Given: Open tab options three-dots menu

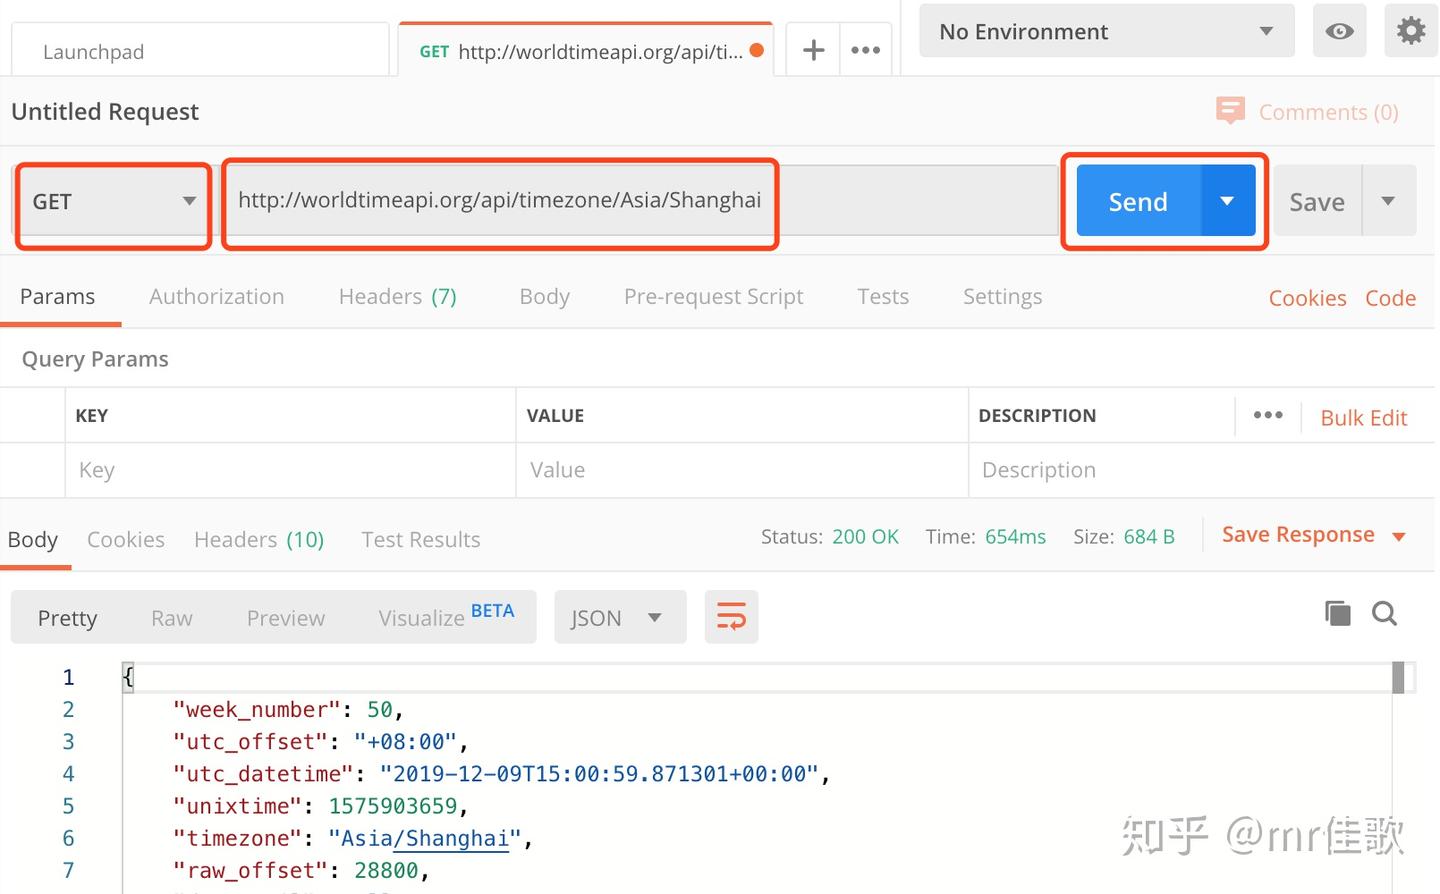Looking at the screenshot, I should click(x=865, y=50).
